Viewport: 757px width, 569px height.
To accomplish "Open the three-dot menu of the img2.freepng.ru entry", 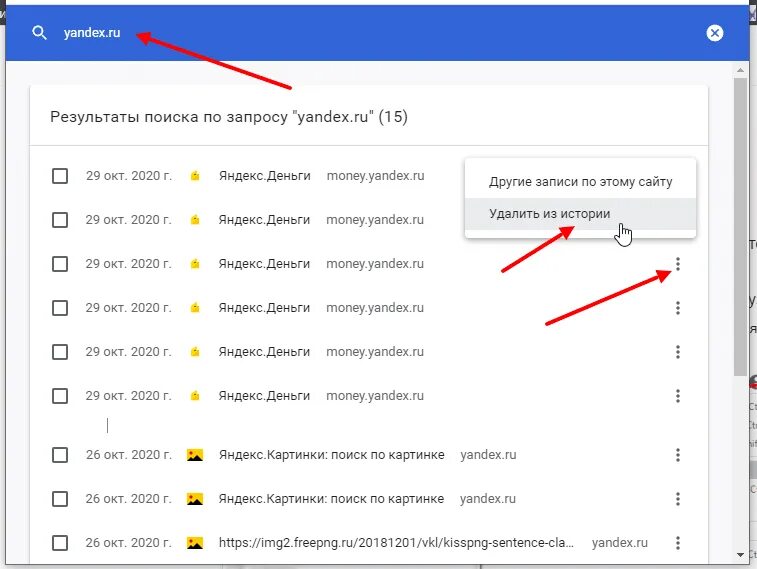I will tap(678, 543).
